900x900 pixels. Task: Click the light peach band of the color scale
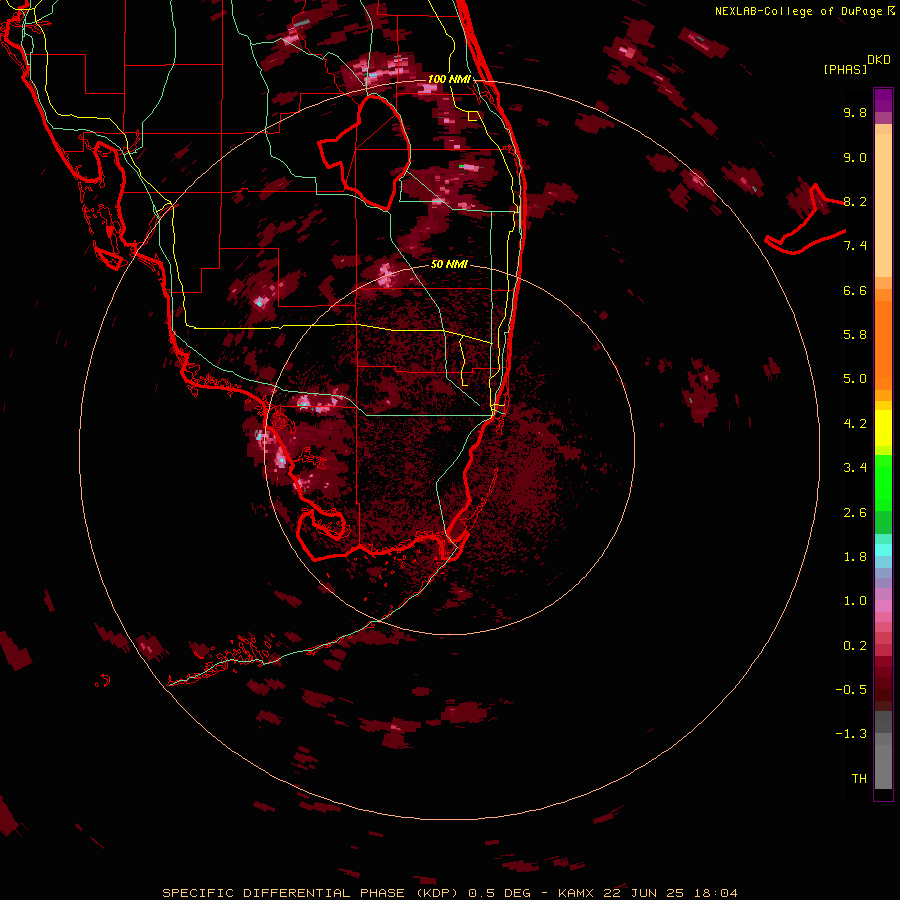pyautogui.click(x=883, y=205)
